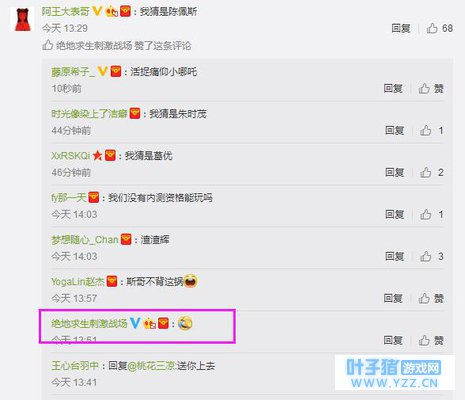The width and height of the screenshot is (465, 400).
Task: Like the 我猜是朱时茂 reply
Action: point(431,130)
